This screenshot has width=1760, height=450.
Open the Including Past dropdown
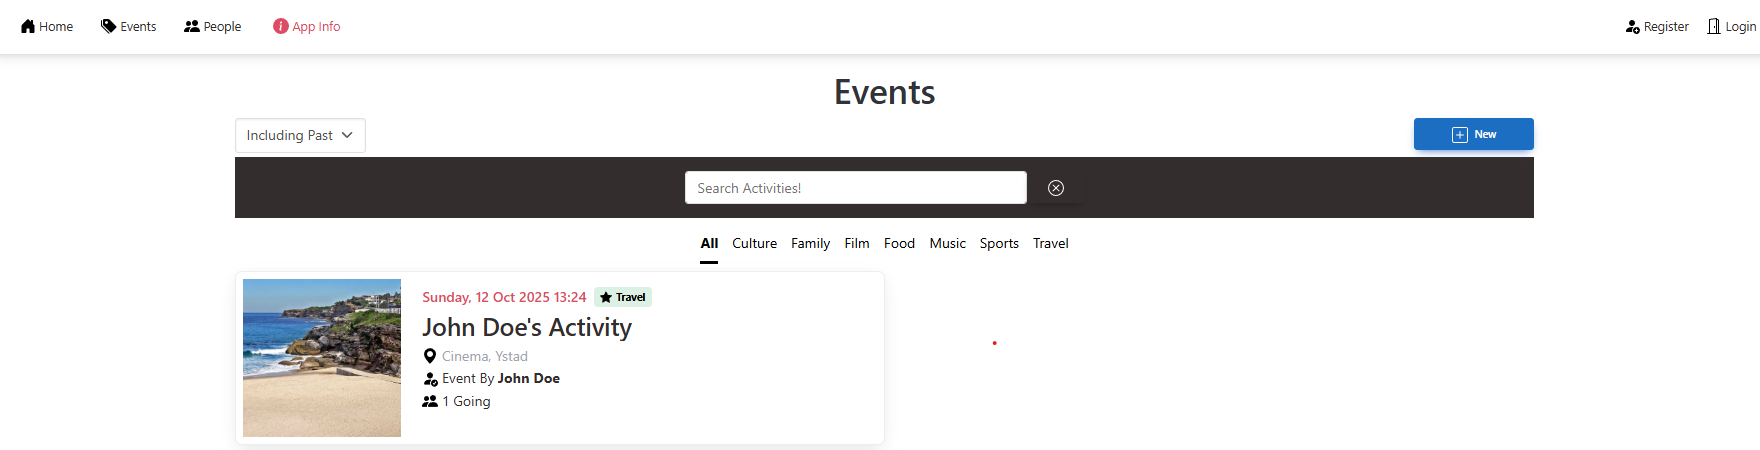pyautogui.click(x=290, y=135)
